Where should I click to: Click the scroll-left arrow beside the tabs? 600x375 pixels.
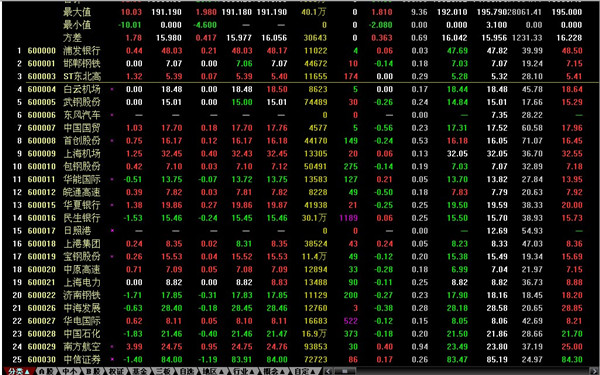tap(328, 371)
